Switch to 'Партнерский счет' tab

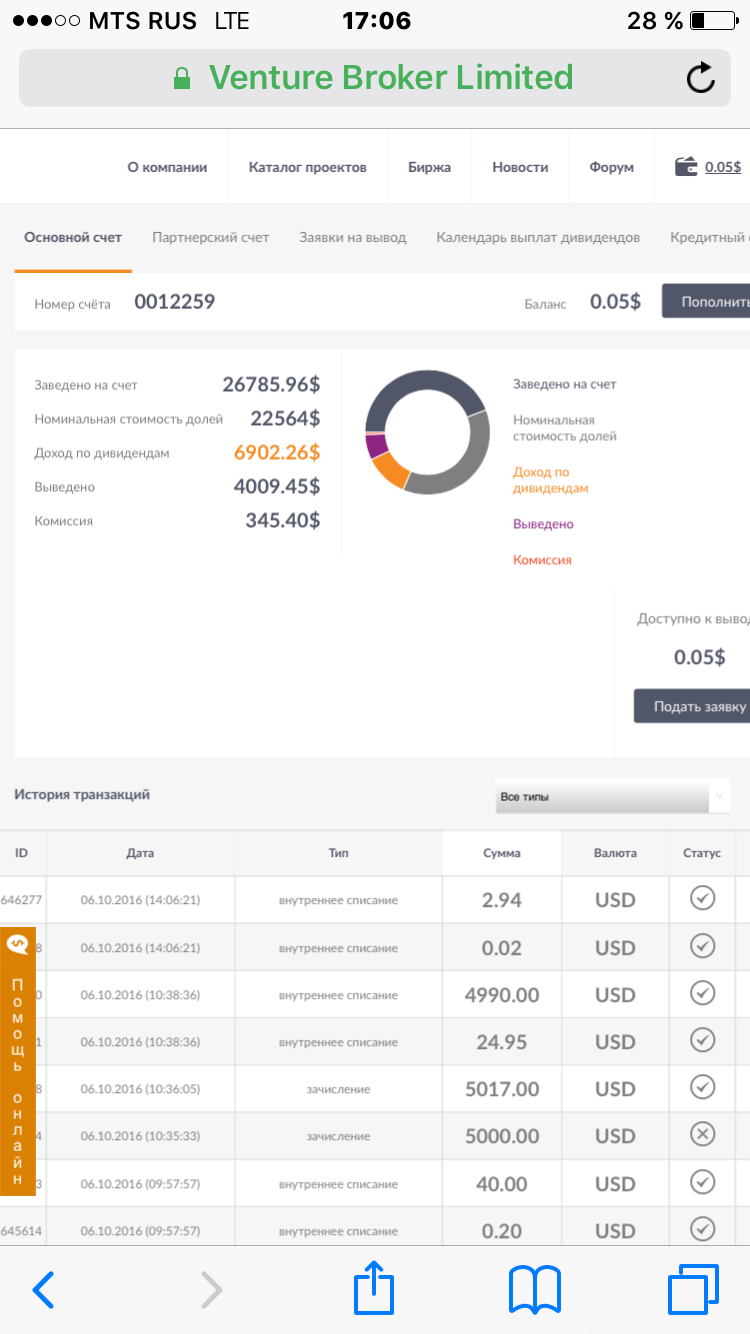pos(211,237)
